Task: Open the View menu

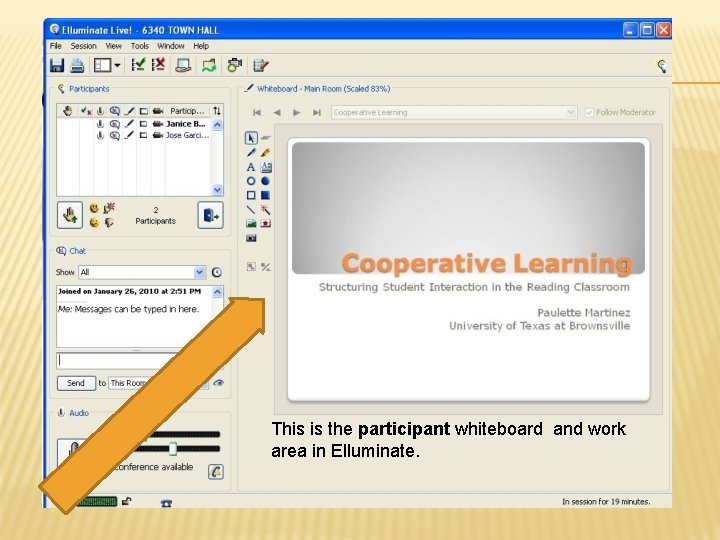Action: (113, 46)
